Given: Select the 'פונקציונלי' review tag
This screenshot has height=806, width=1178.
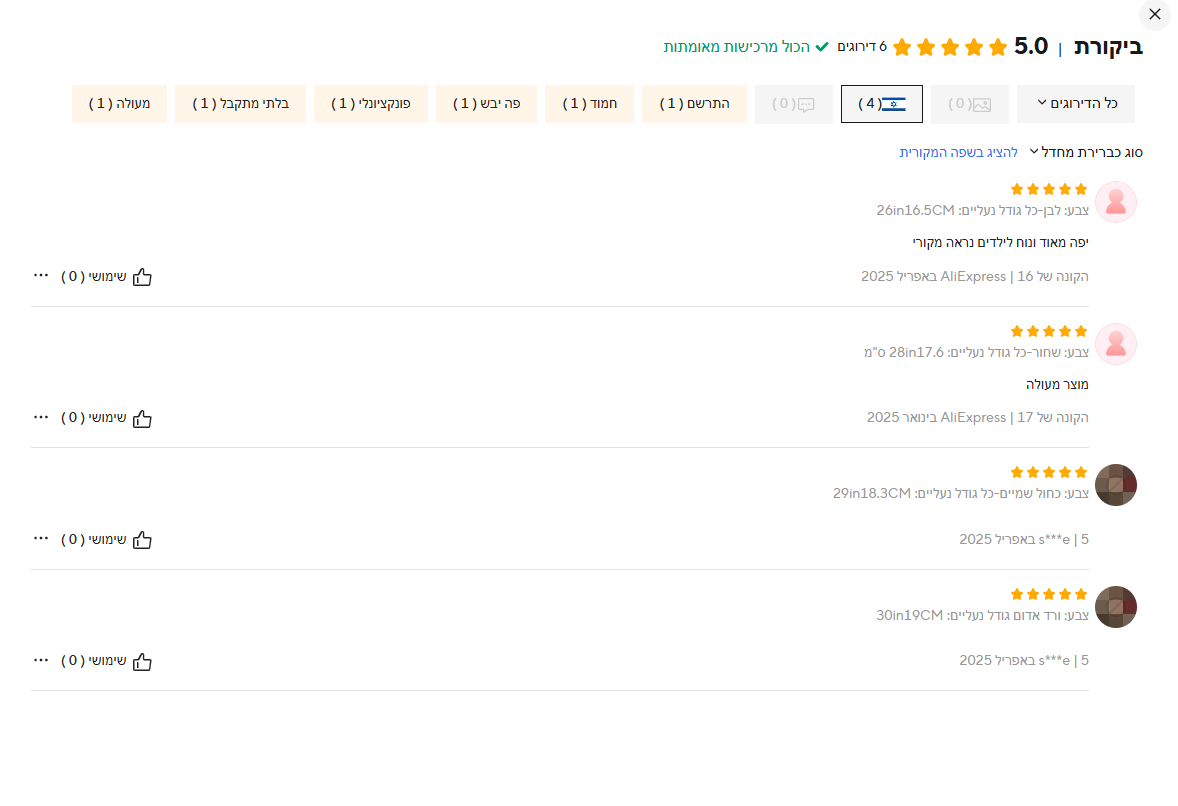Looking at the screenshot, I should click(371, 104).
